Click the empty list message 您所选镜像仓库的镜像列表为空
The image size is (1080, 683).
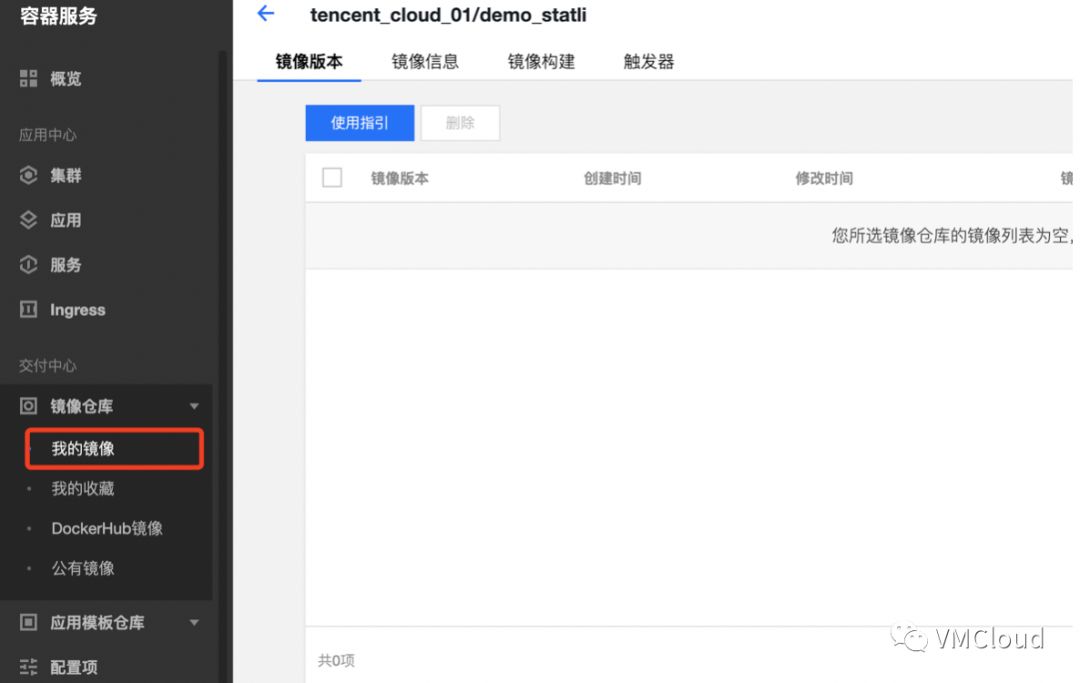(951, 235)
